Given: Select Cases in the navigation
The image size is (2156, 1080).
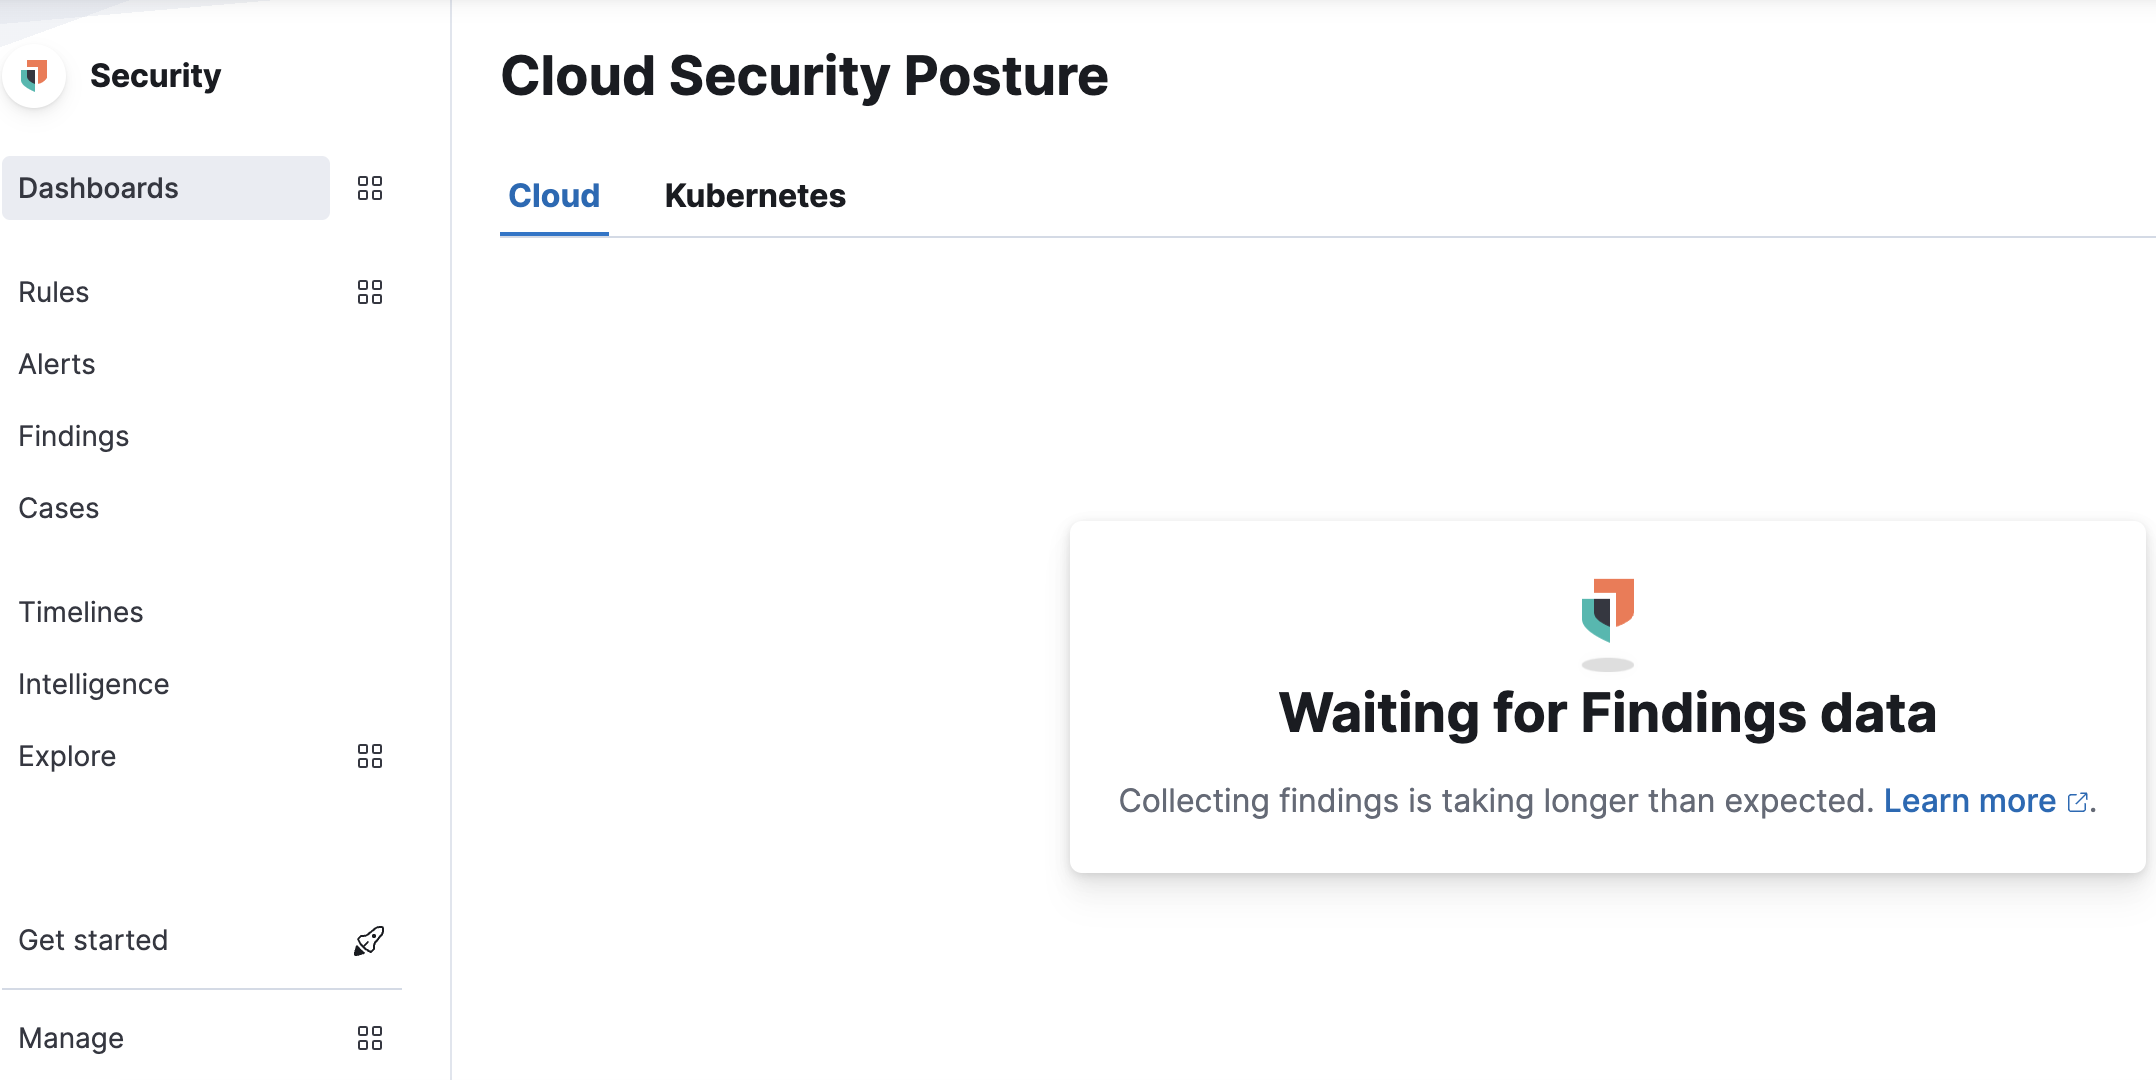Looking at the screenshot, I should (59, 508).
